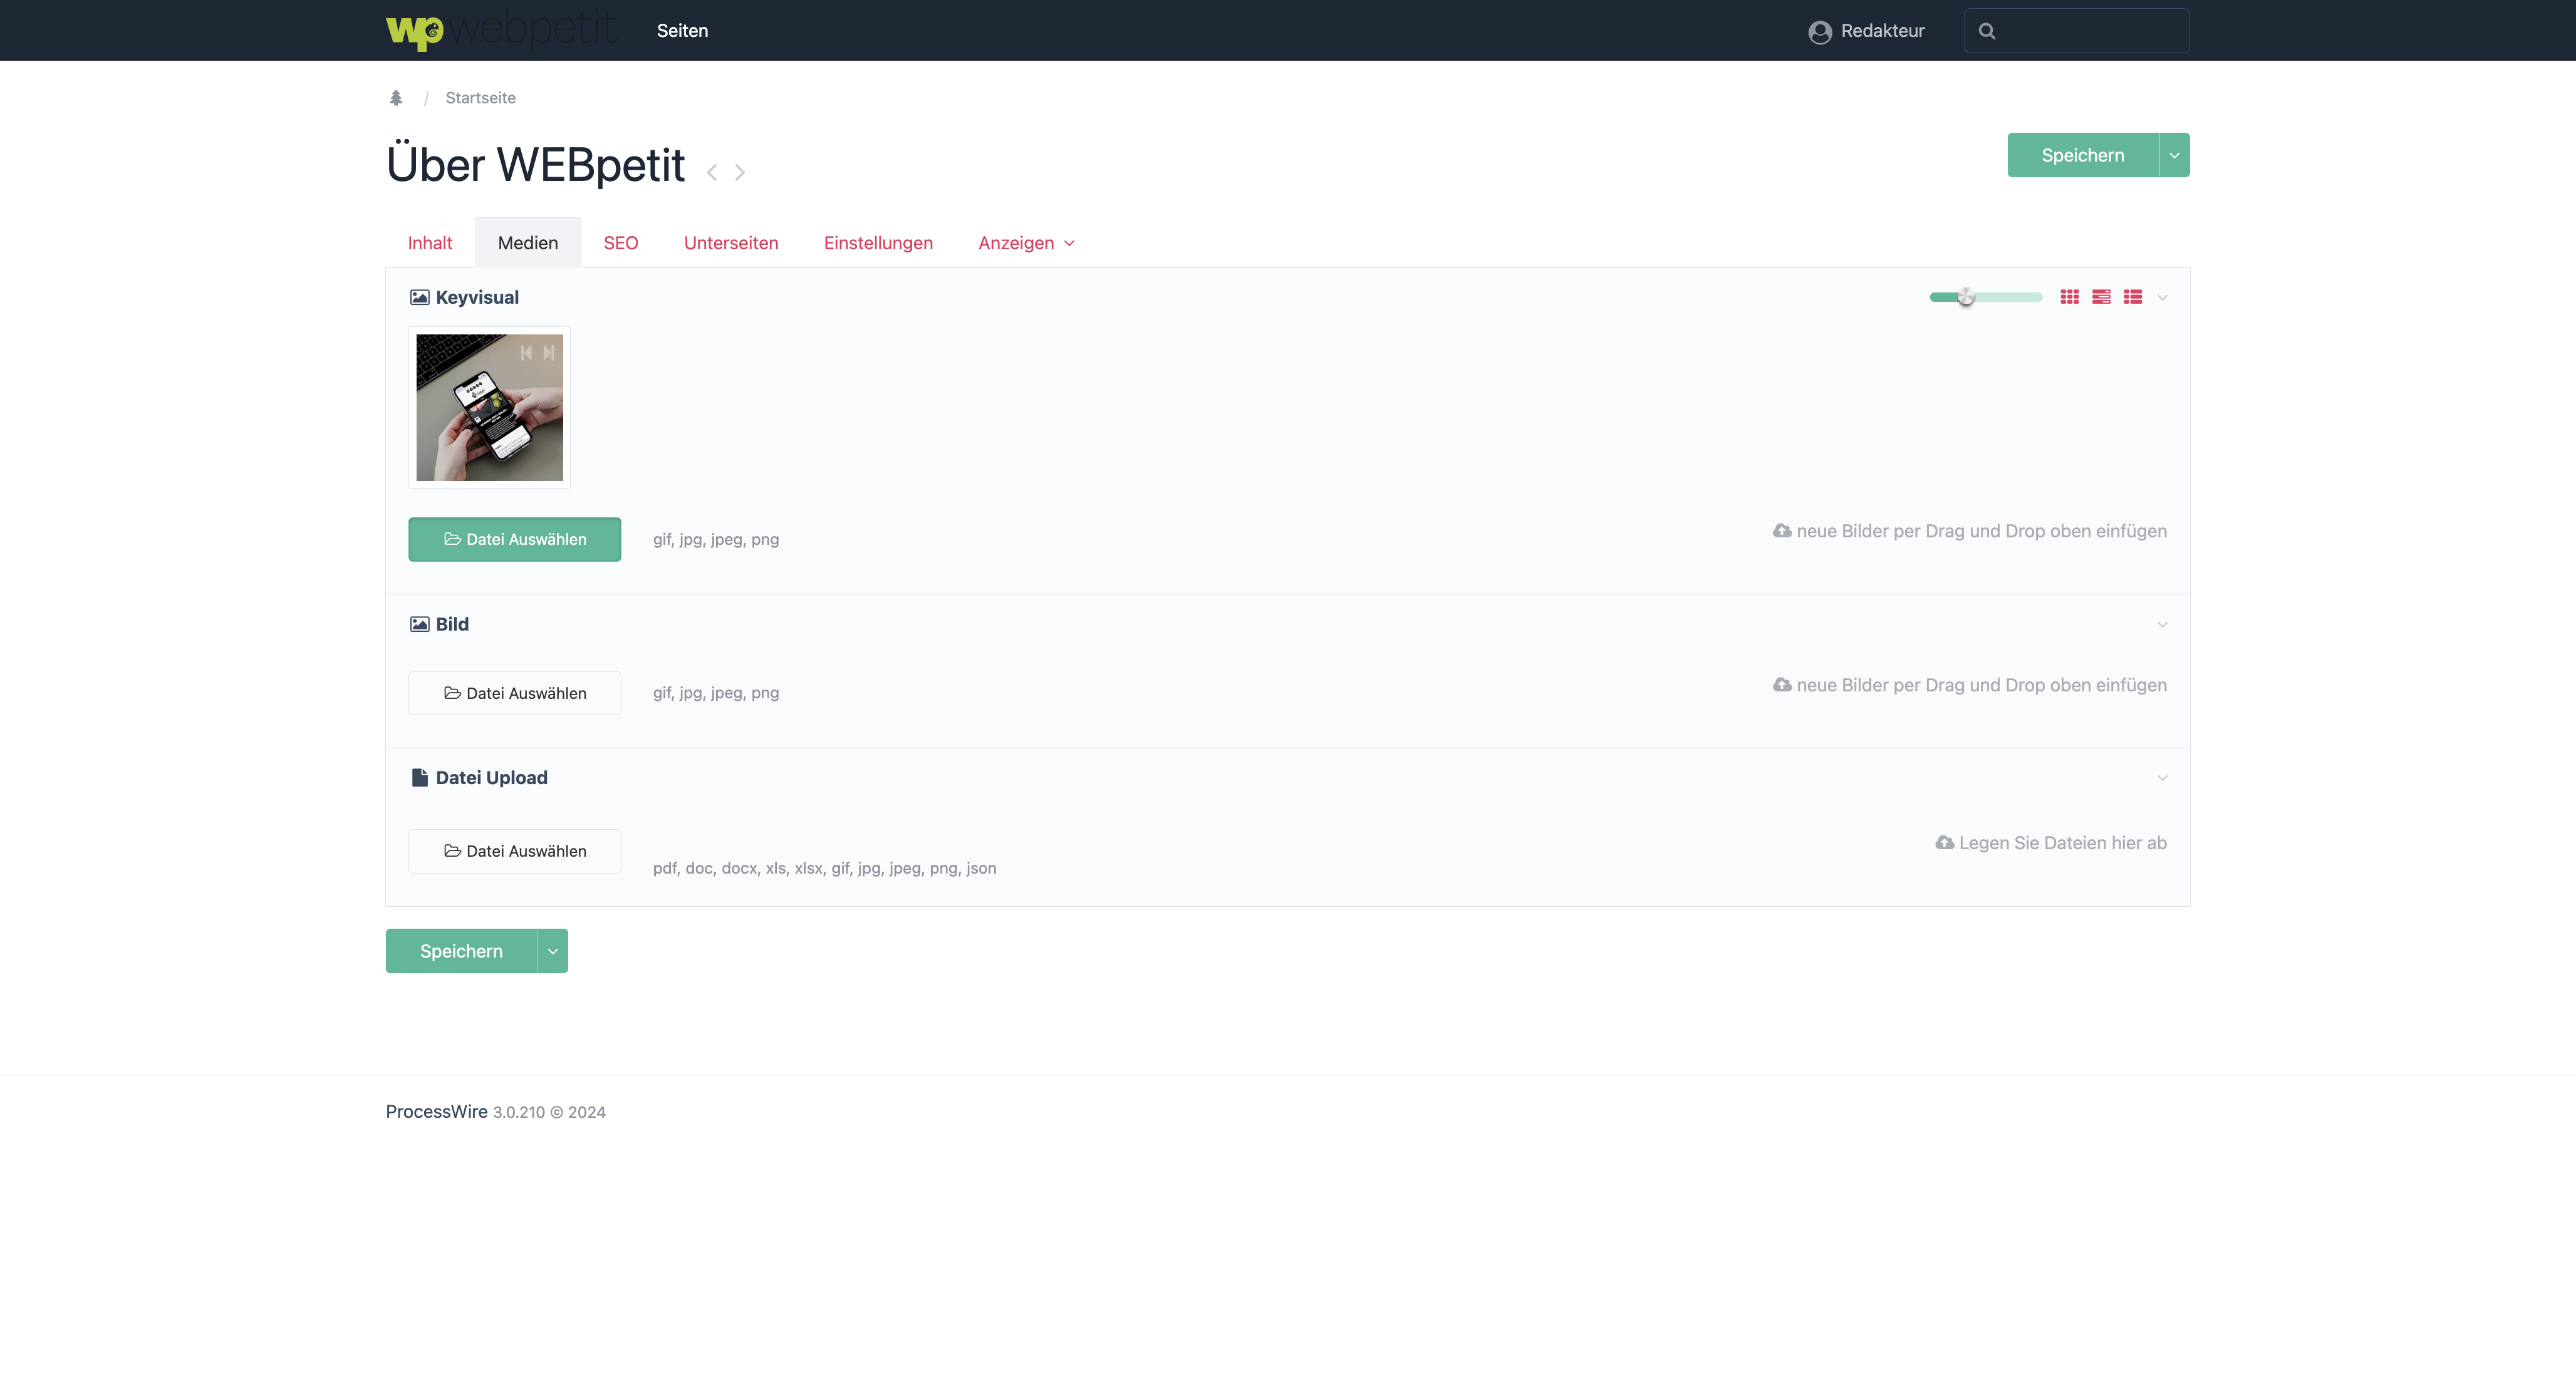This screenshot has width=2576, height=1379.
Task: Open the bottom Speichern dropdown arrow
Action: point(552,951)
